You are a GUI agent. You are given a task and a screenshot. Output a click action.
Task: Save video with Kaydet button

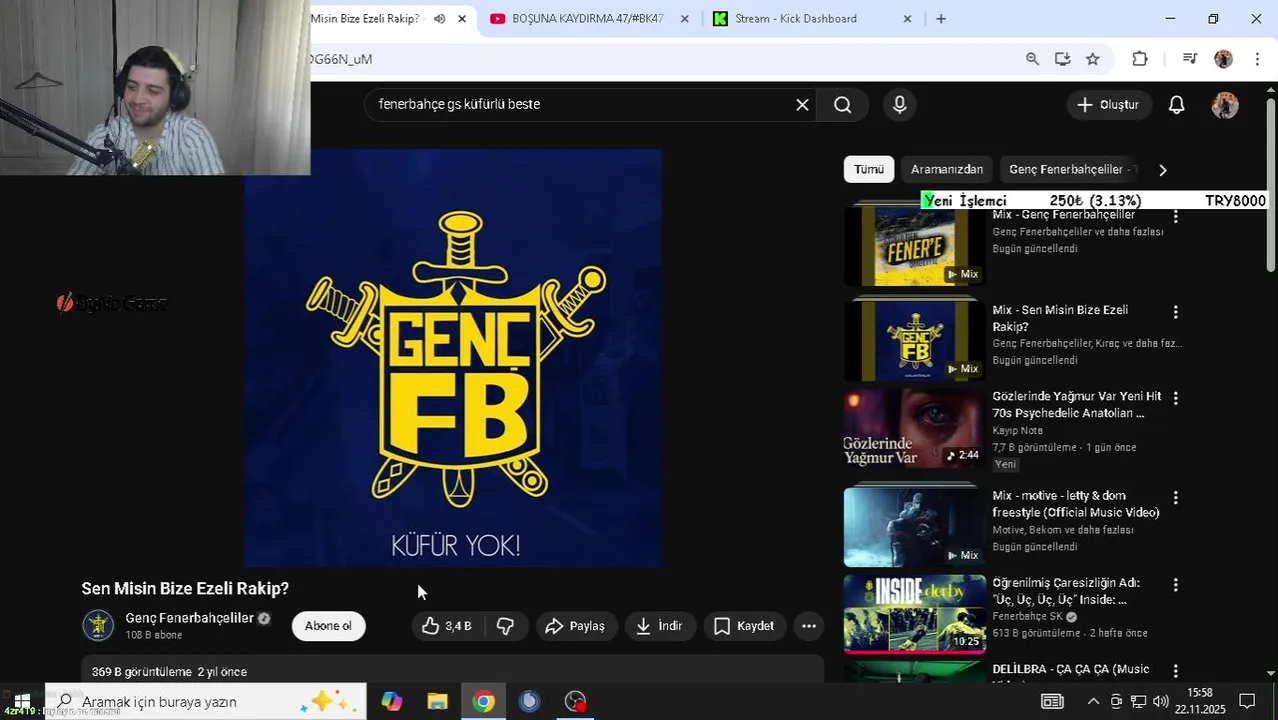click(x=744, y=626)
